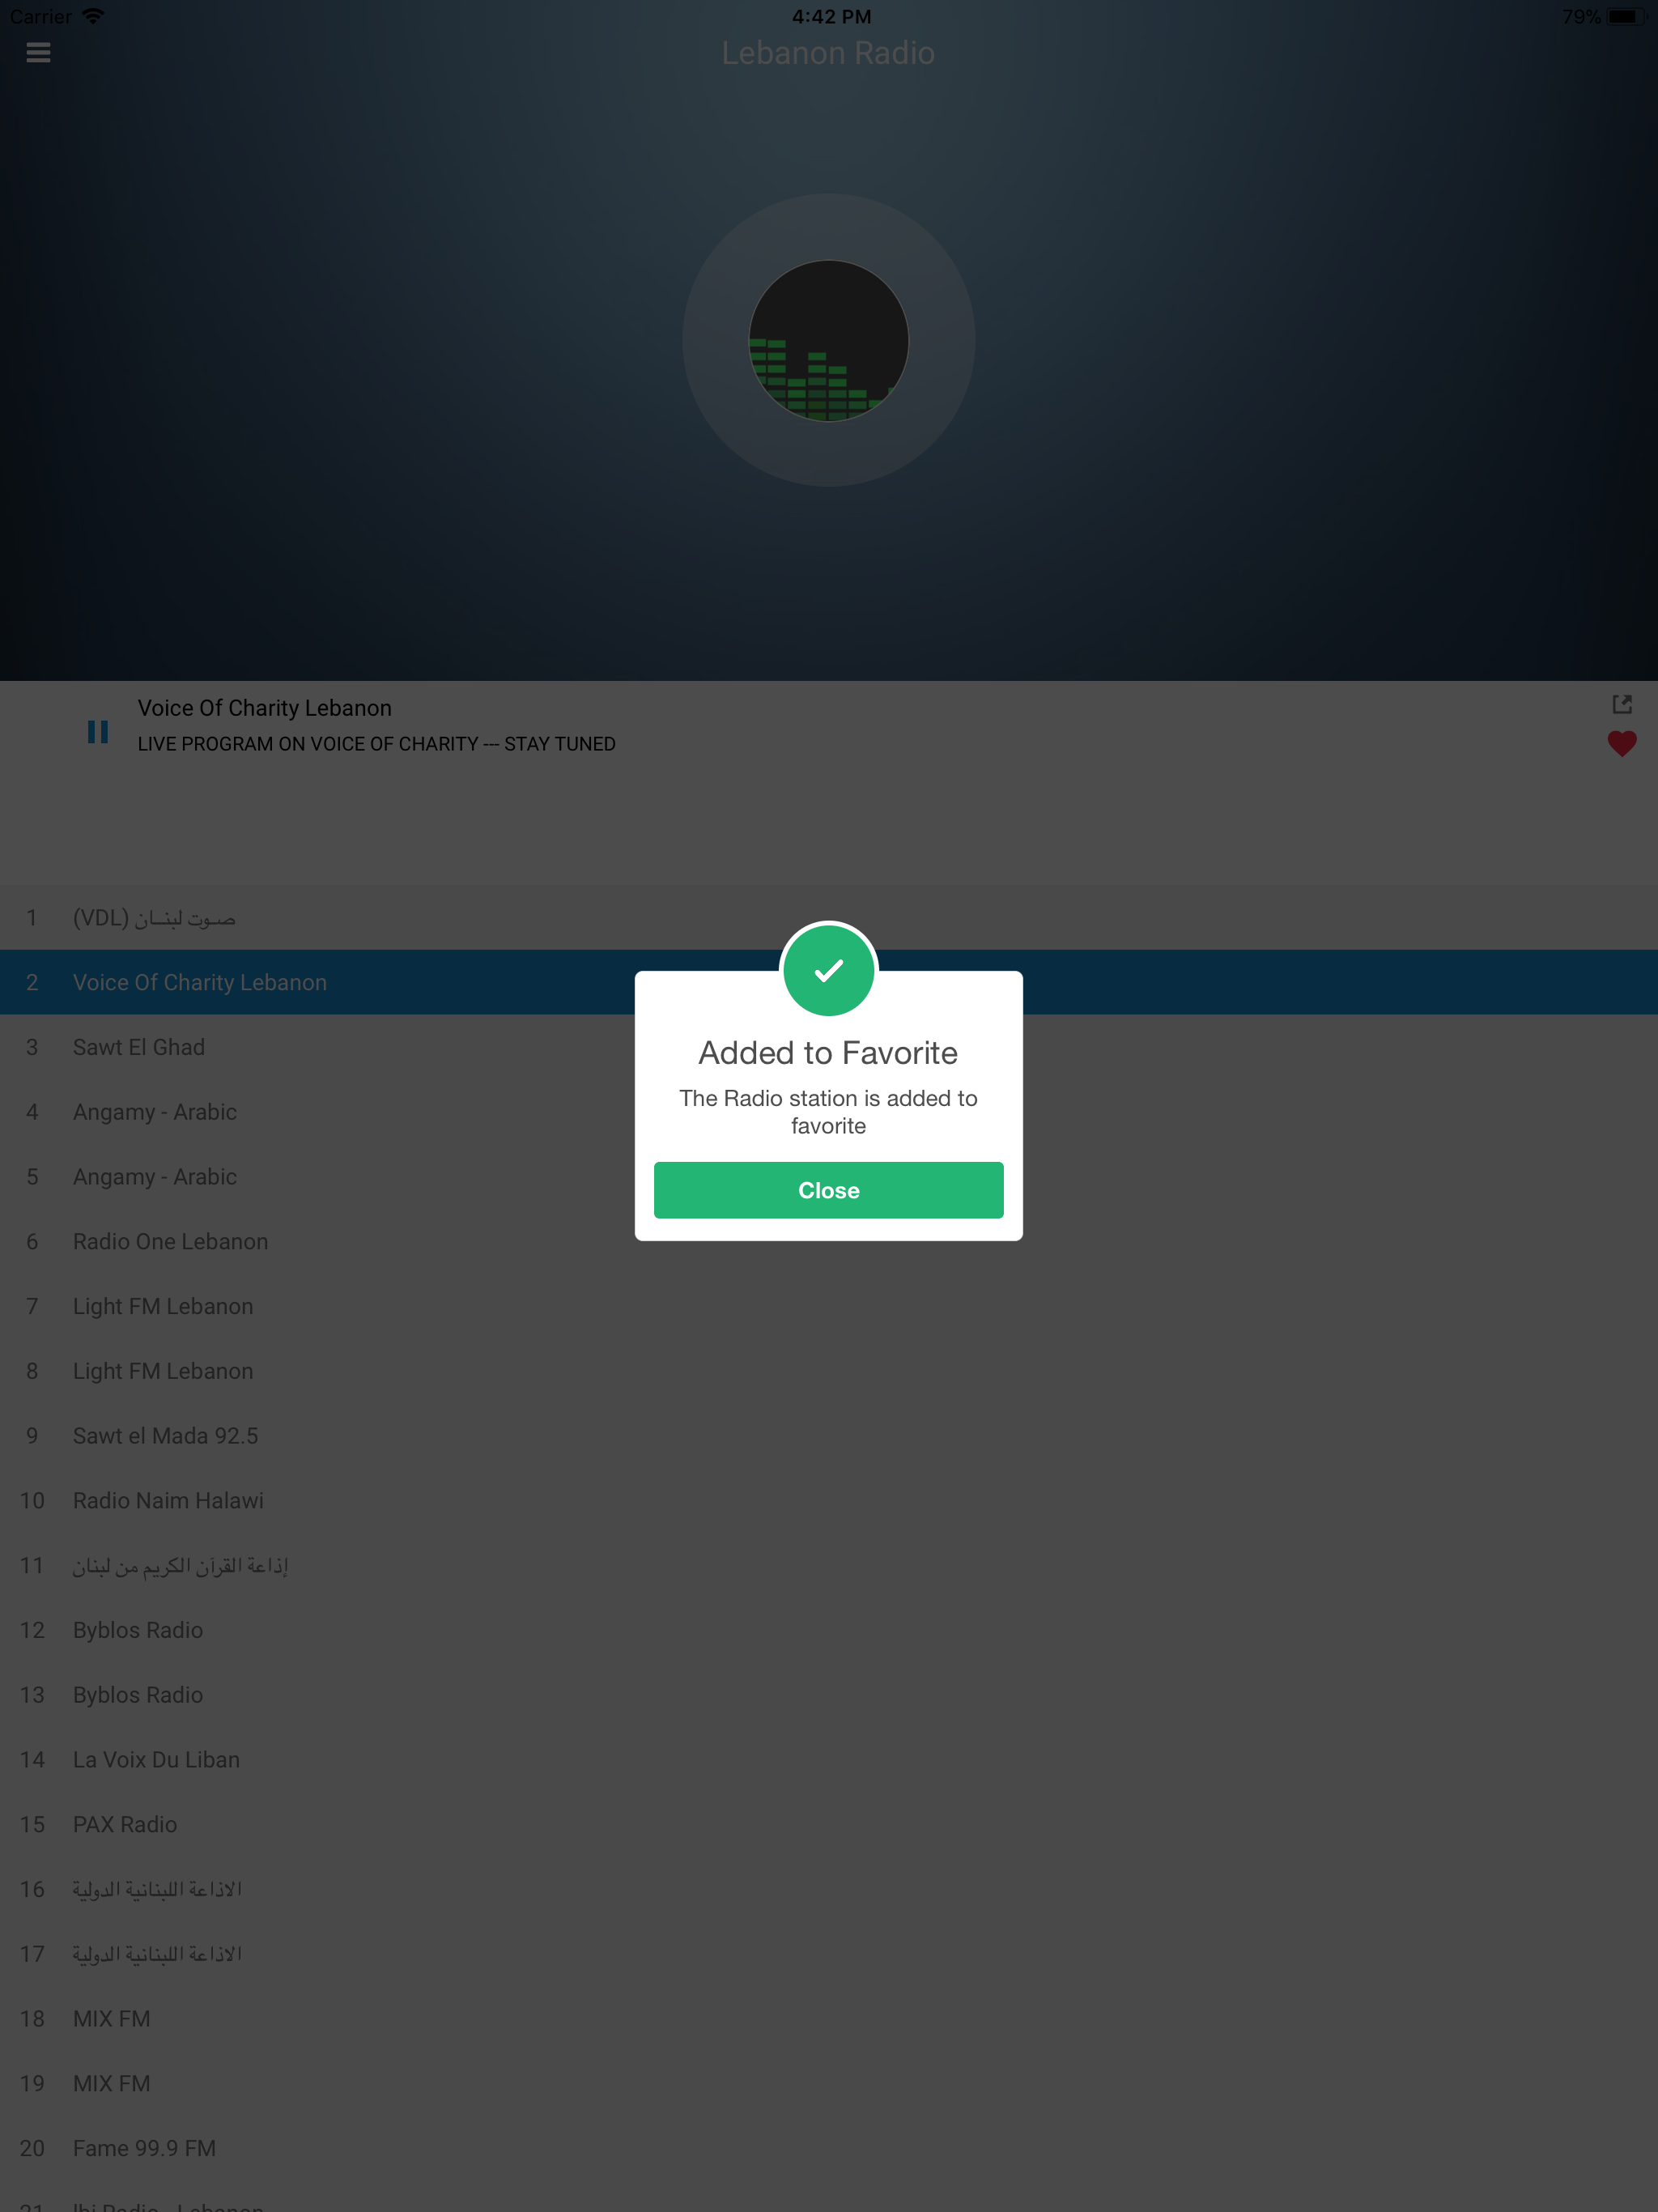Select Voice Of Charity Lebanon row

(829, 982)
